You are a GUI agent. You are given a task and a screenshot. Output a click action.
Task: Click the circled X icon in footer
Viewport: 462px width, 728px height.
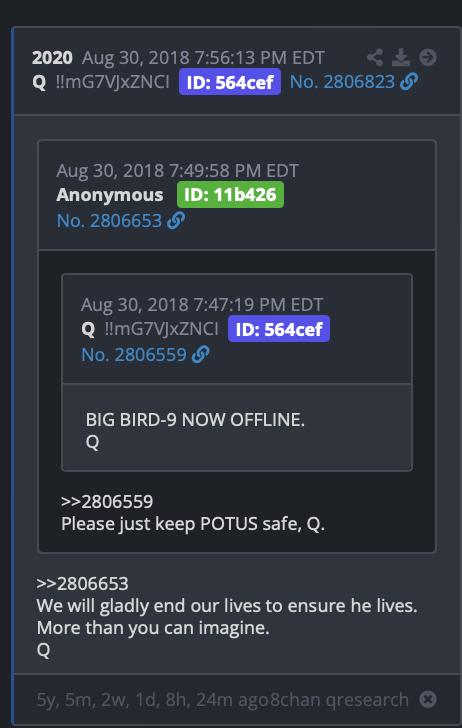pyautogui.click(x=428, y=699)
